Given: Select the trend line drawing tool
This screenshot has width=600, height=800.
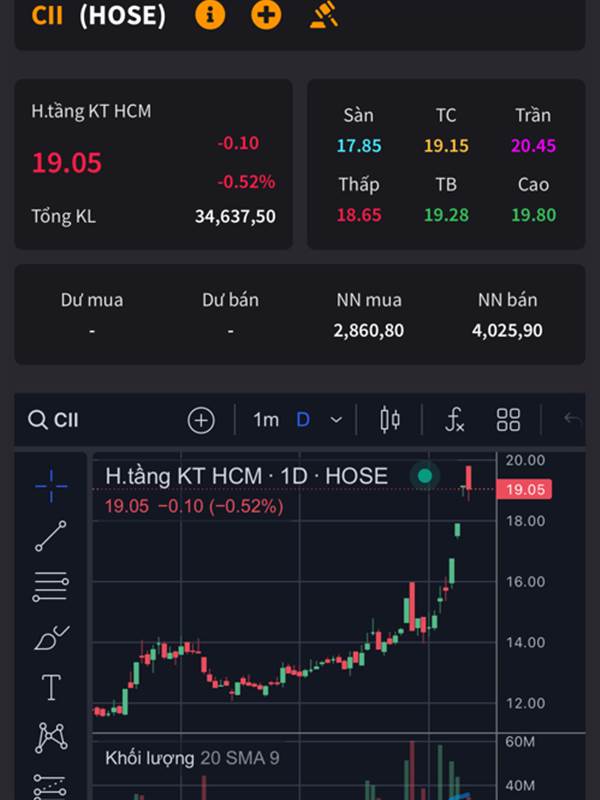Looking at the screenshot, I should pyautogui.click(x=51, y=536).
